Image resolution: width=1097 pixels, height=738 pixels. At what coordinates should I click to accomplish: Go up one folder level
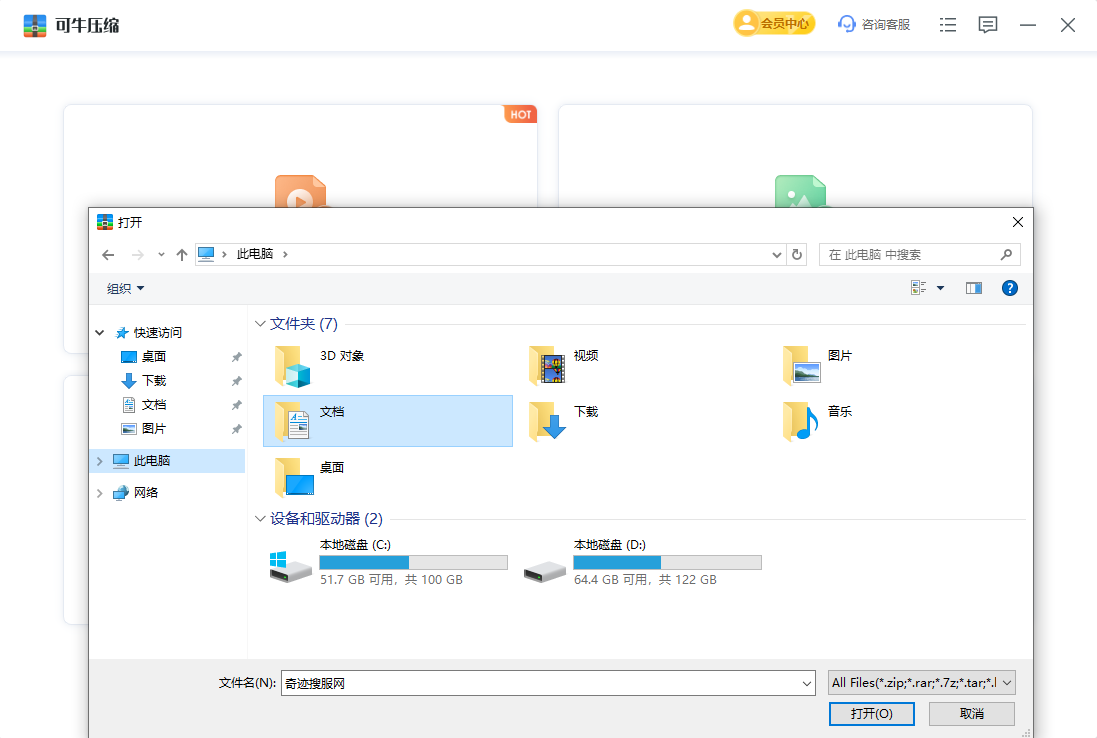click(x=182, y=255)
